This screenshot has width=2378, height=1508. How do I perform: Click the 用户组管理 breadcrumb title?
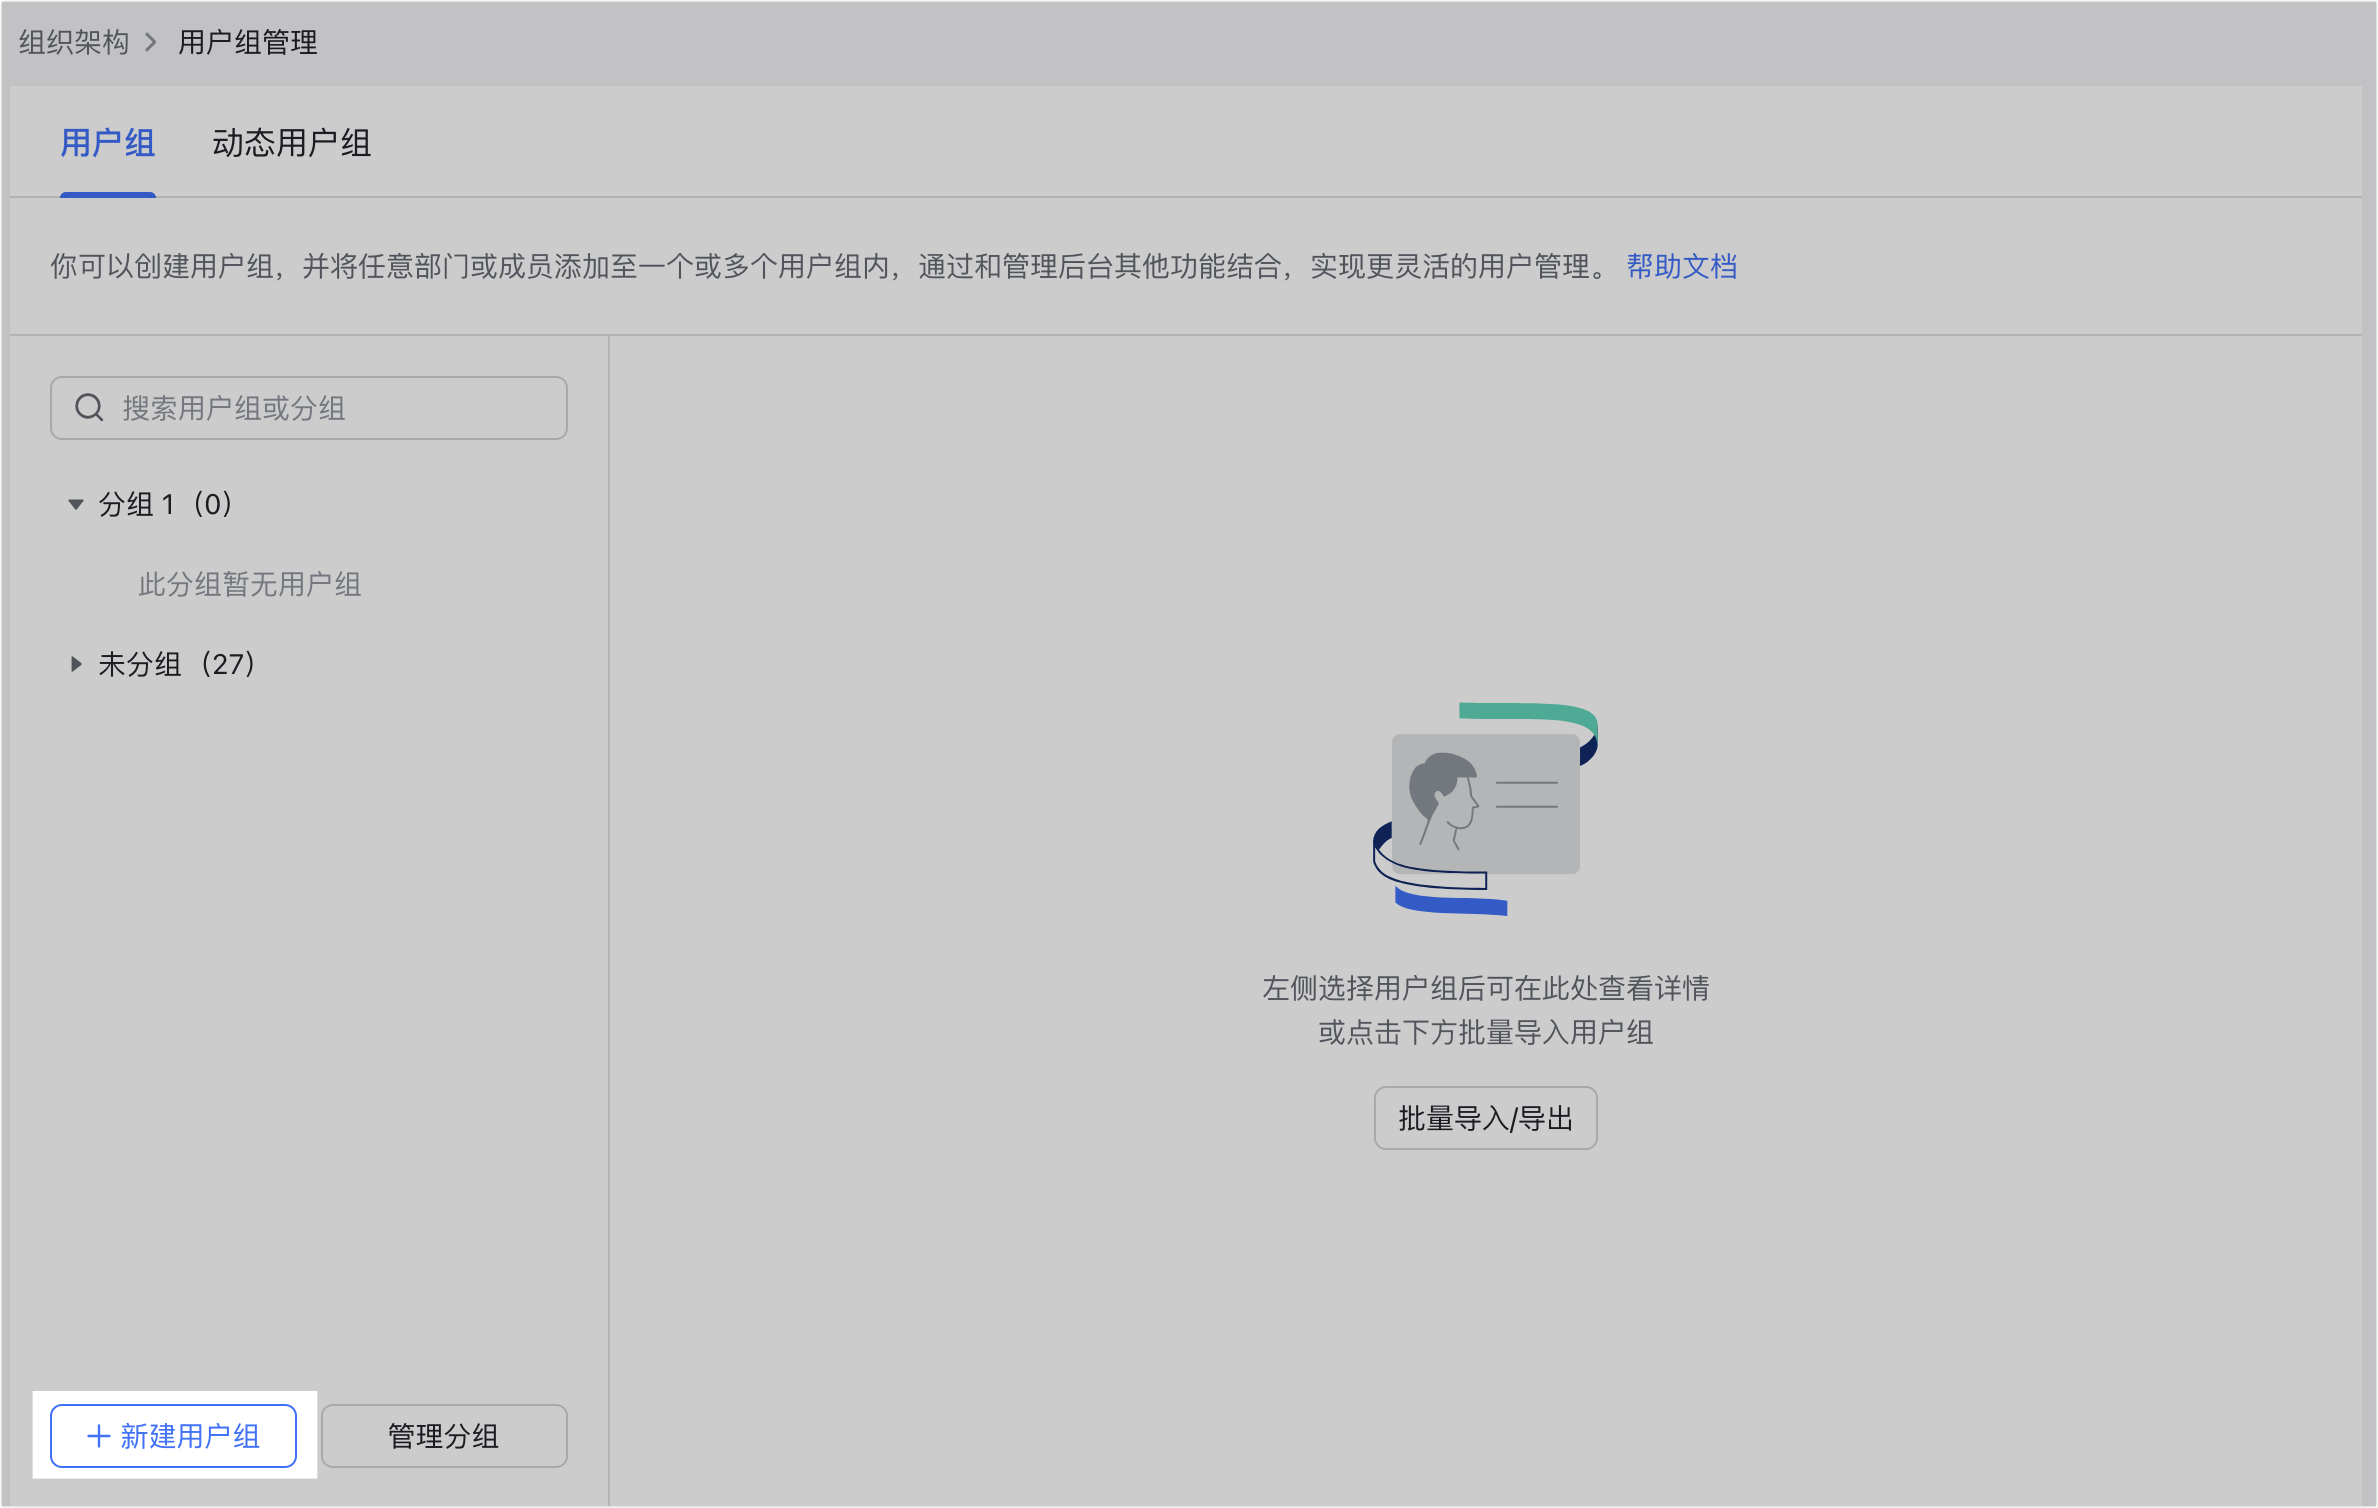tap(248, 42)
